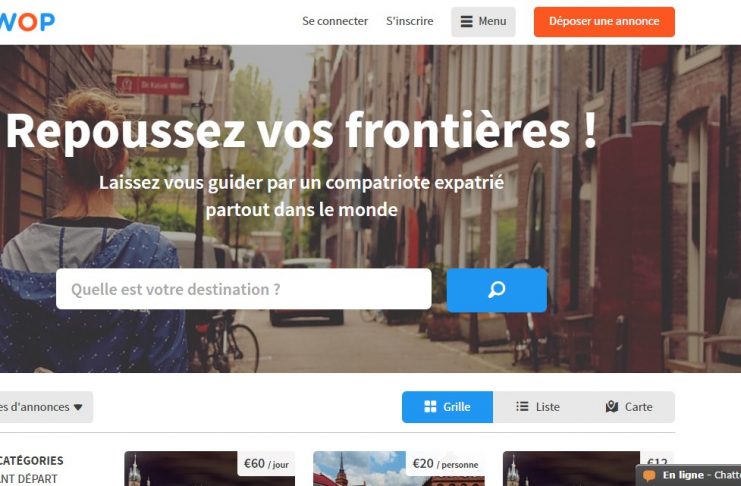Open the €60 / jour listing thumbnail
Viewport: 741px width, 486px height.
209,469
